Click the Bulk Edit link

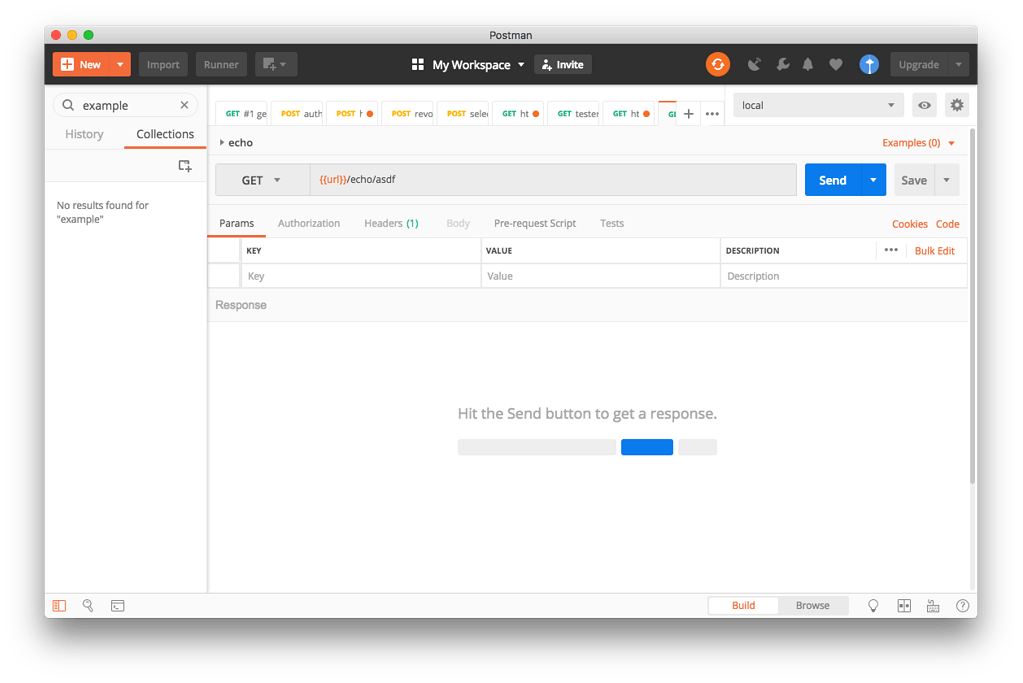tap(934, 250)
